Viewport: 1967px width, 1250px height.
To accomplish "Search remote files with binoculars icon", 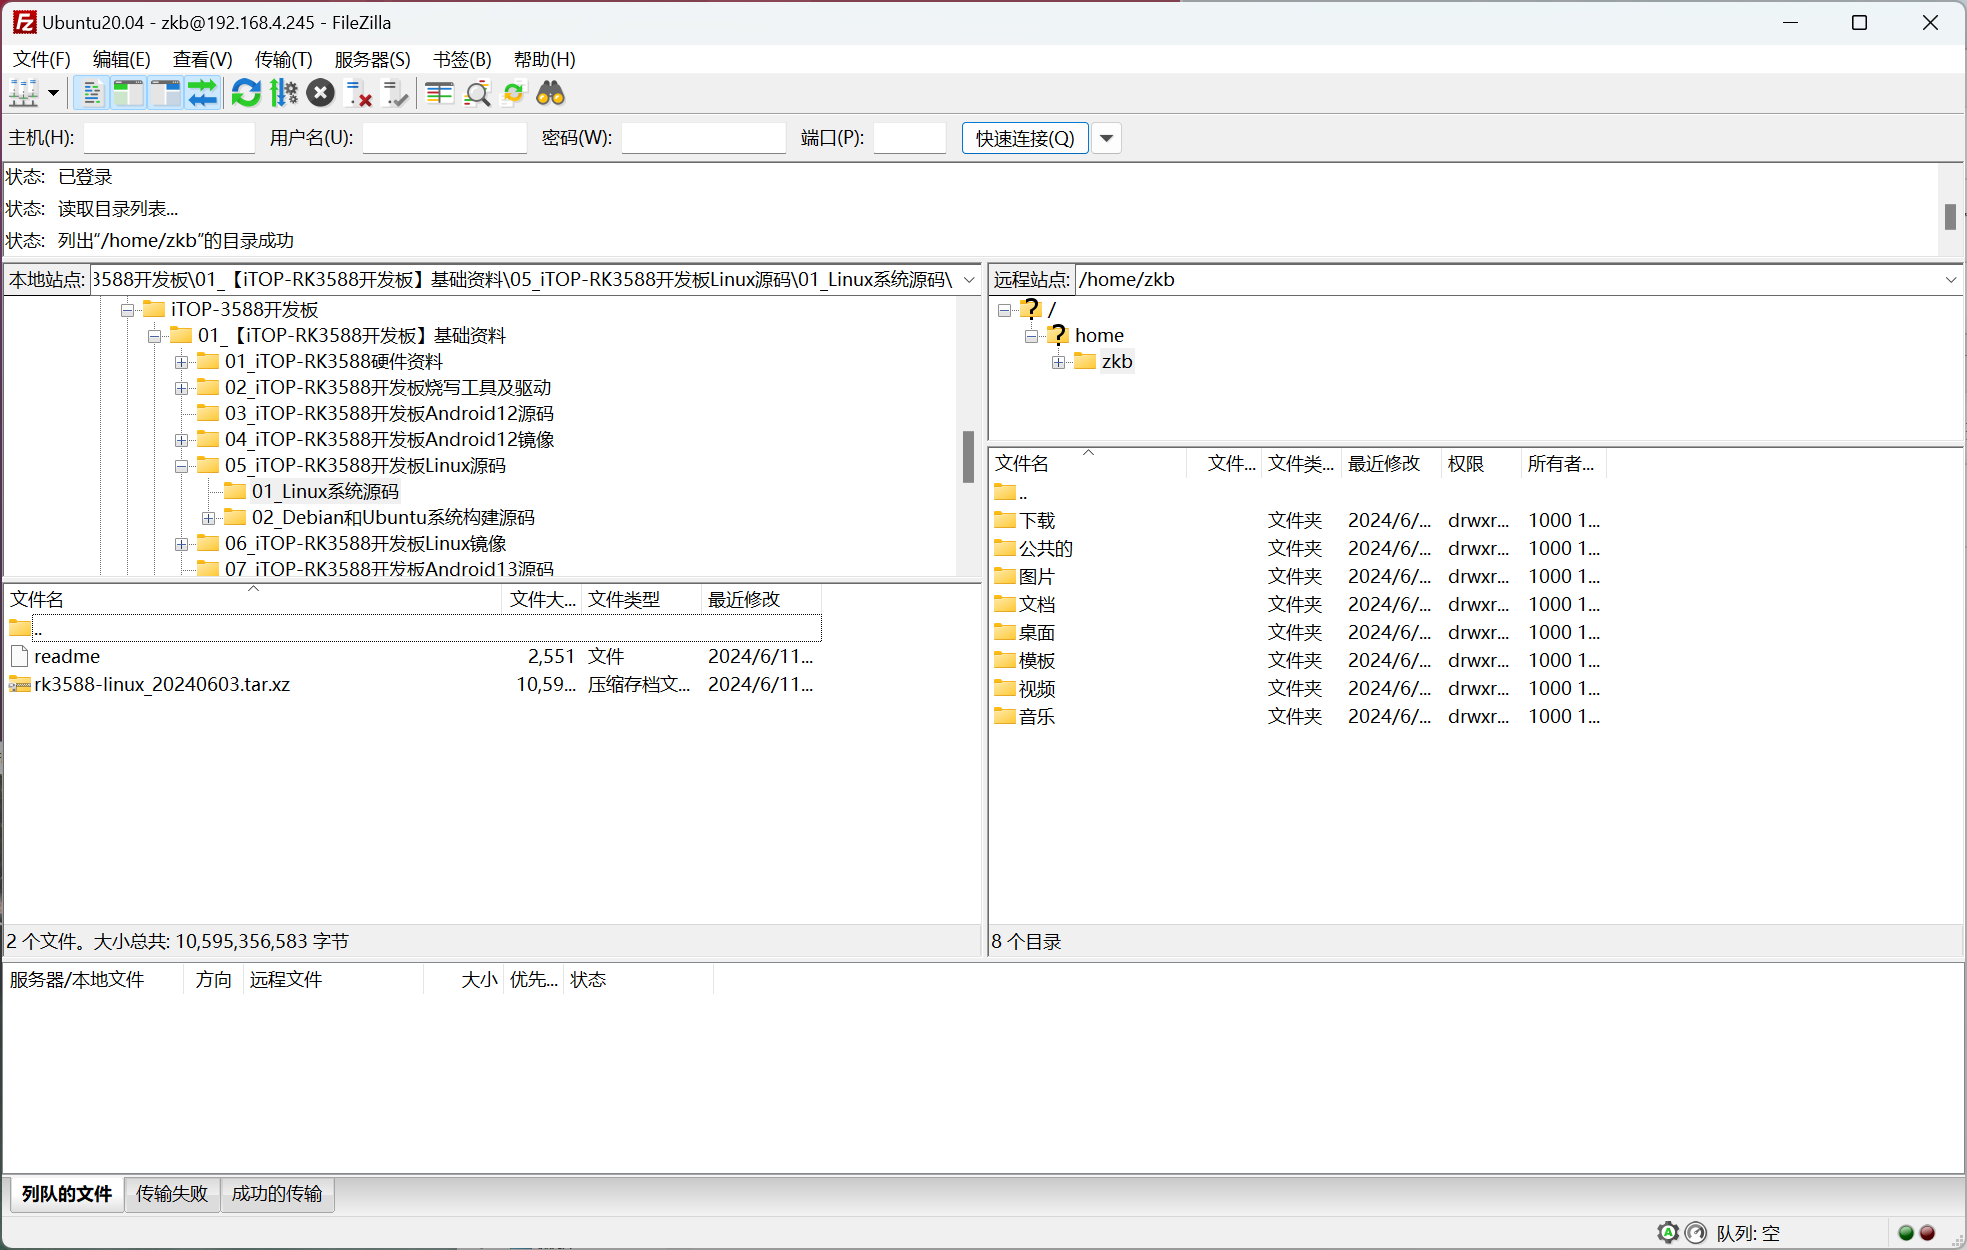I will point(551,94).
